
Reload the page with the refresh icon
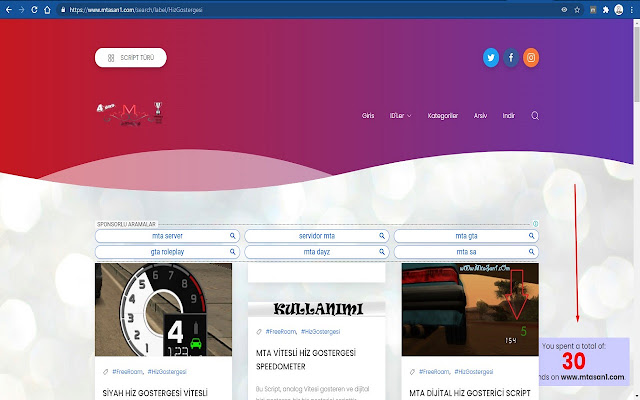34,10
